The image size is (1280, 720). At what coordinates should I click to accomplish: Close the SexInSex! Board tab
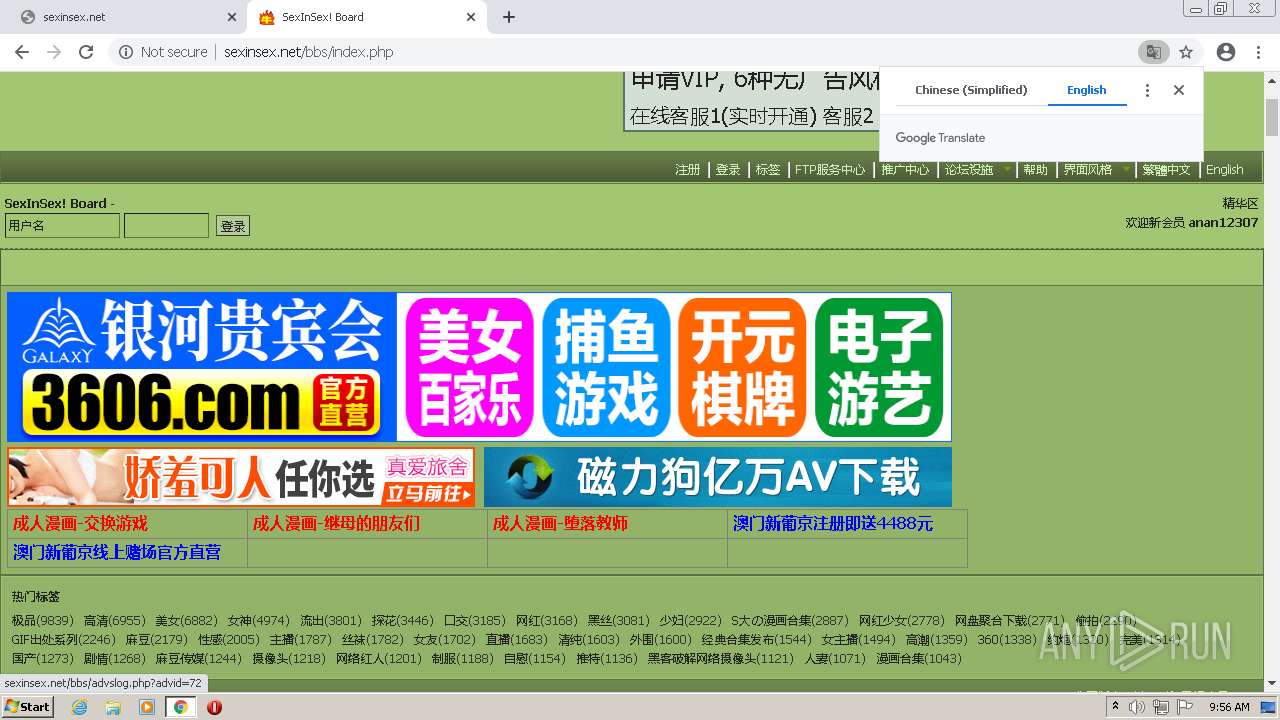tap(471, 17)
